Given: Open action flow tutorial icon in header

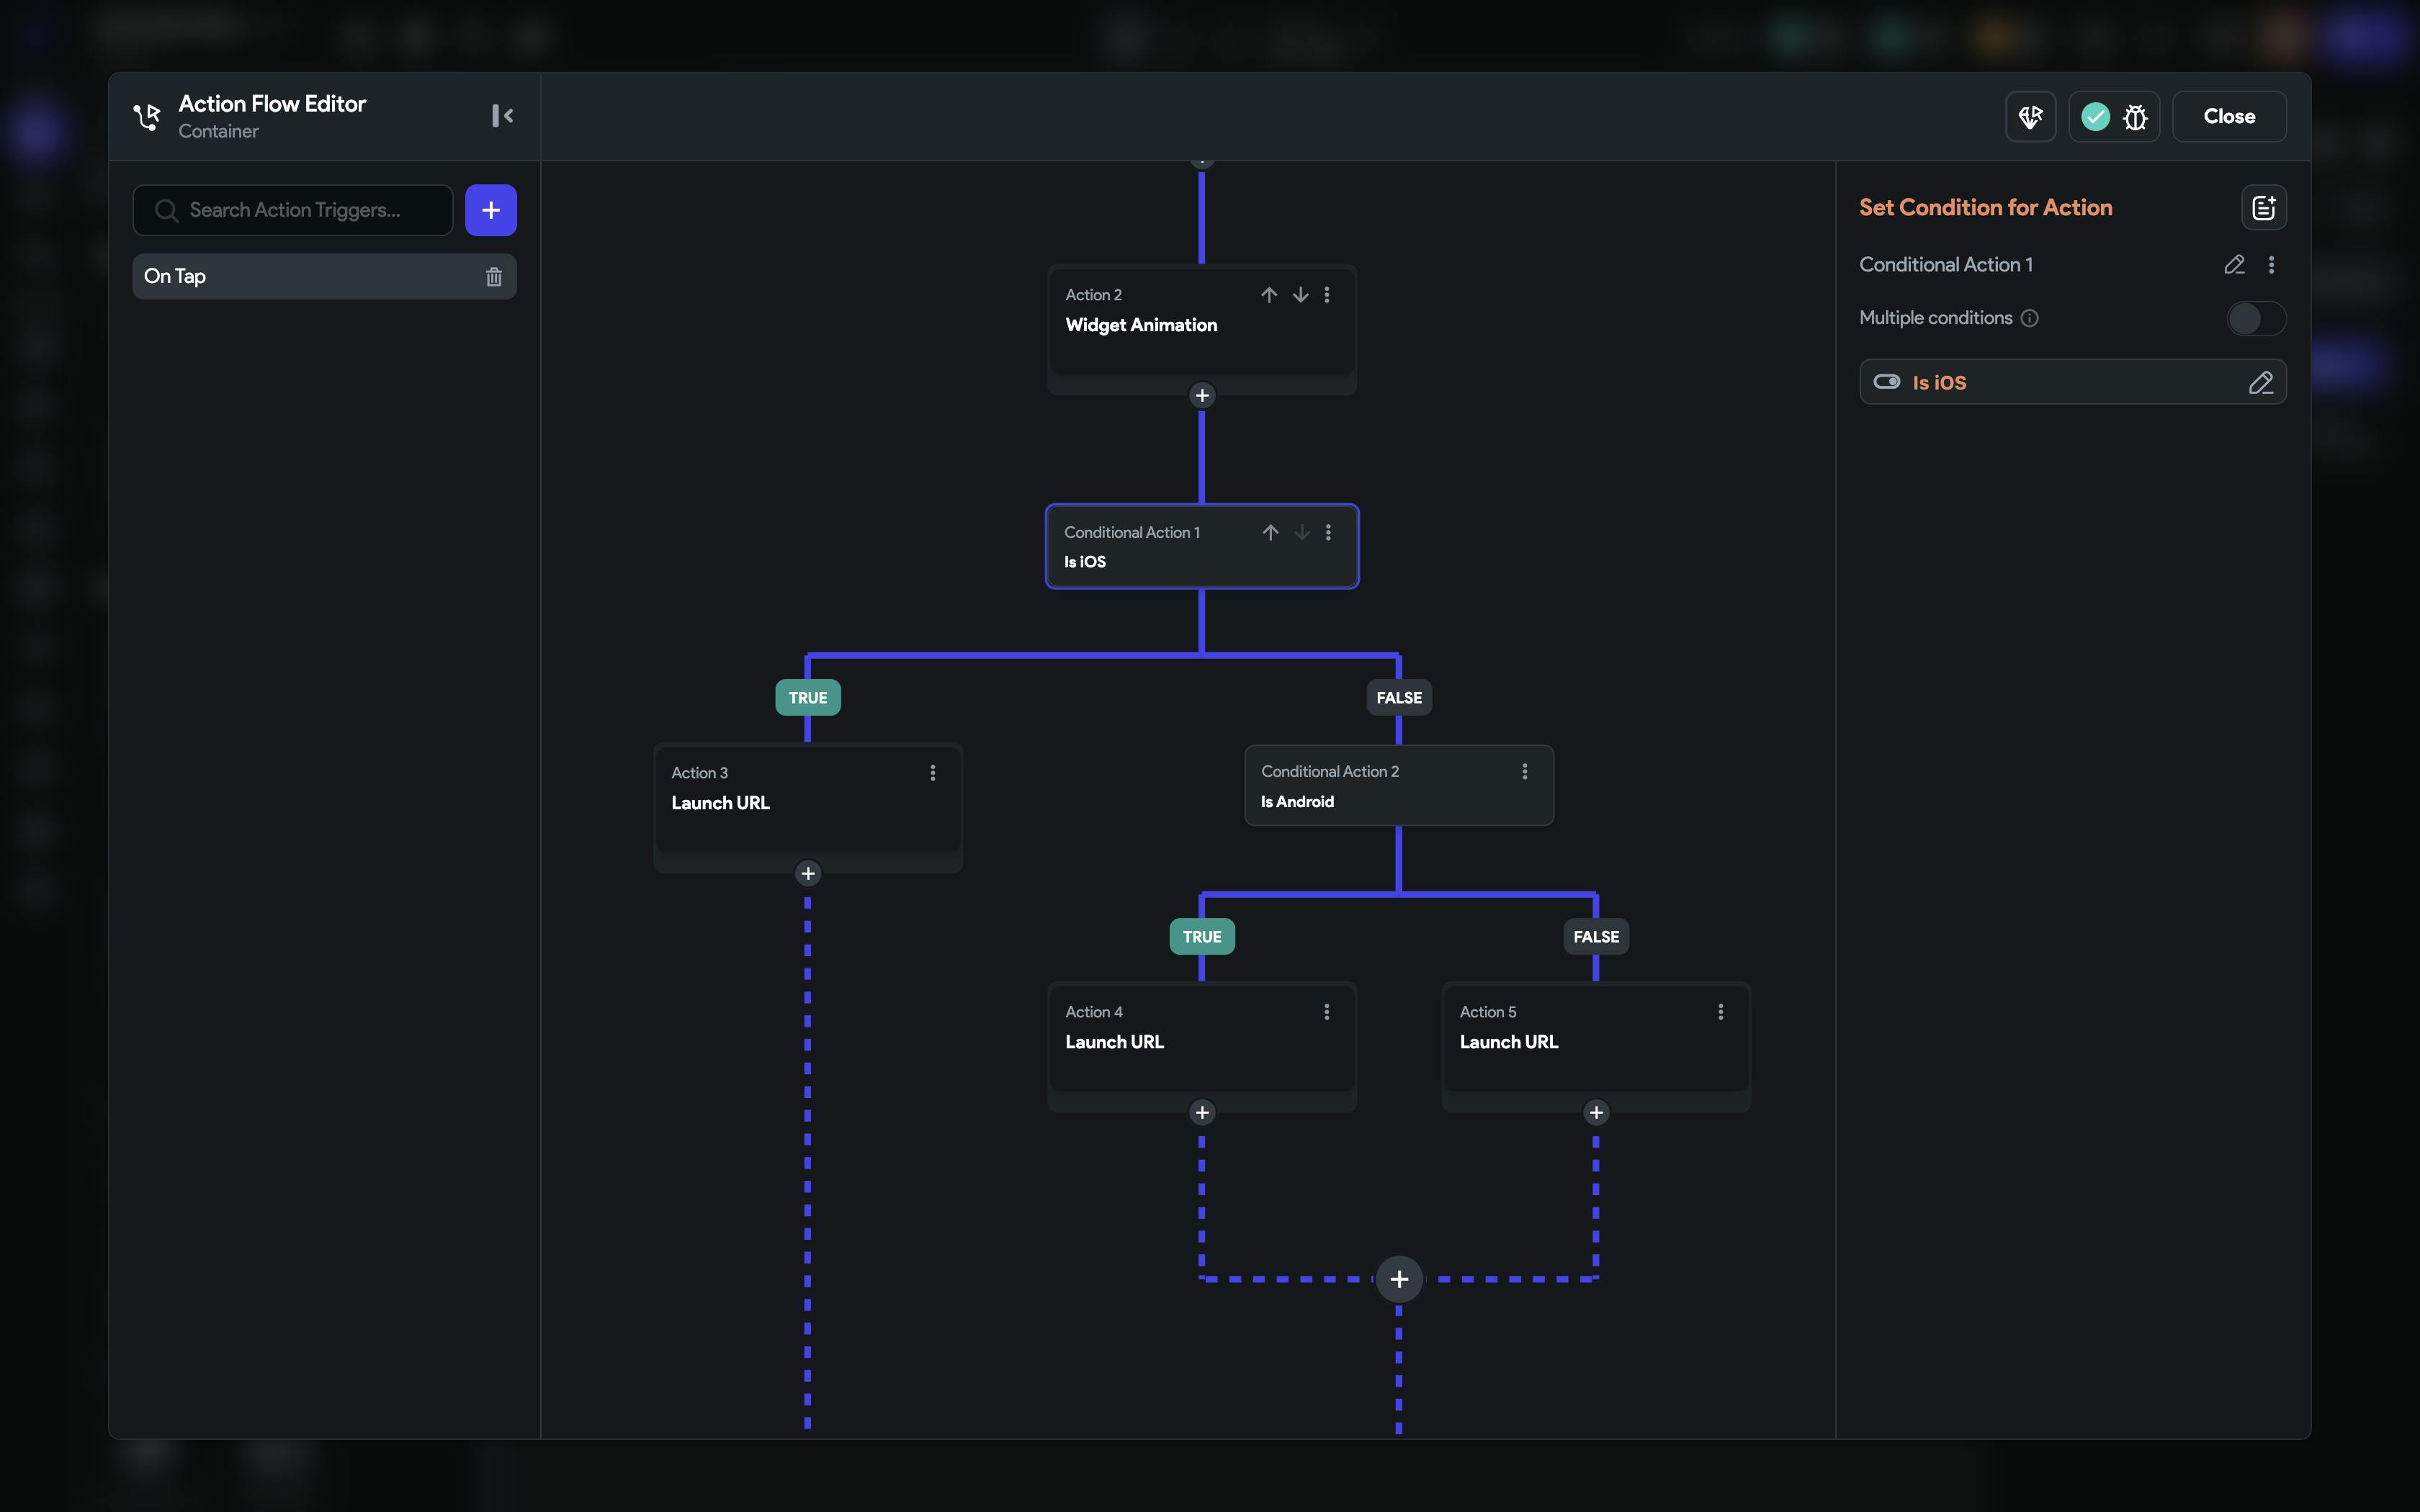Looking at the screenshot, I should (x=2030, y=117).
